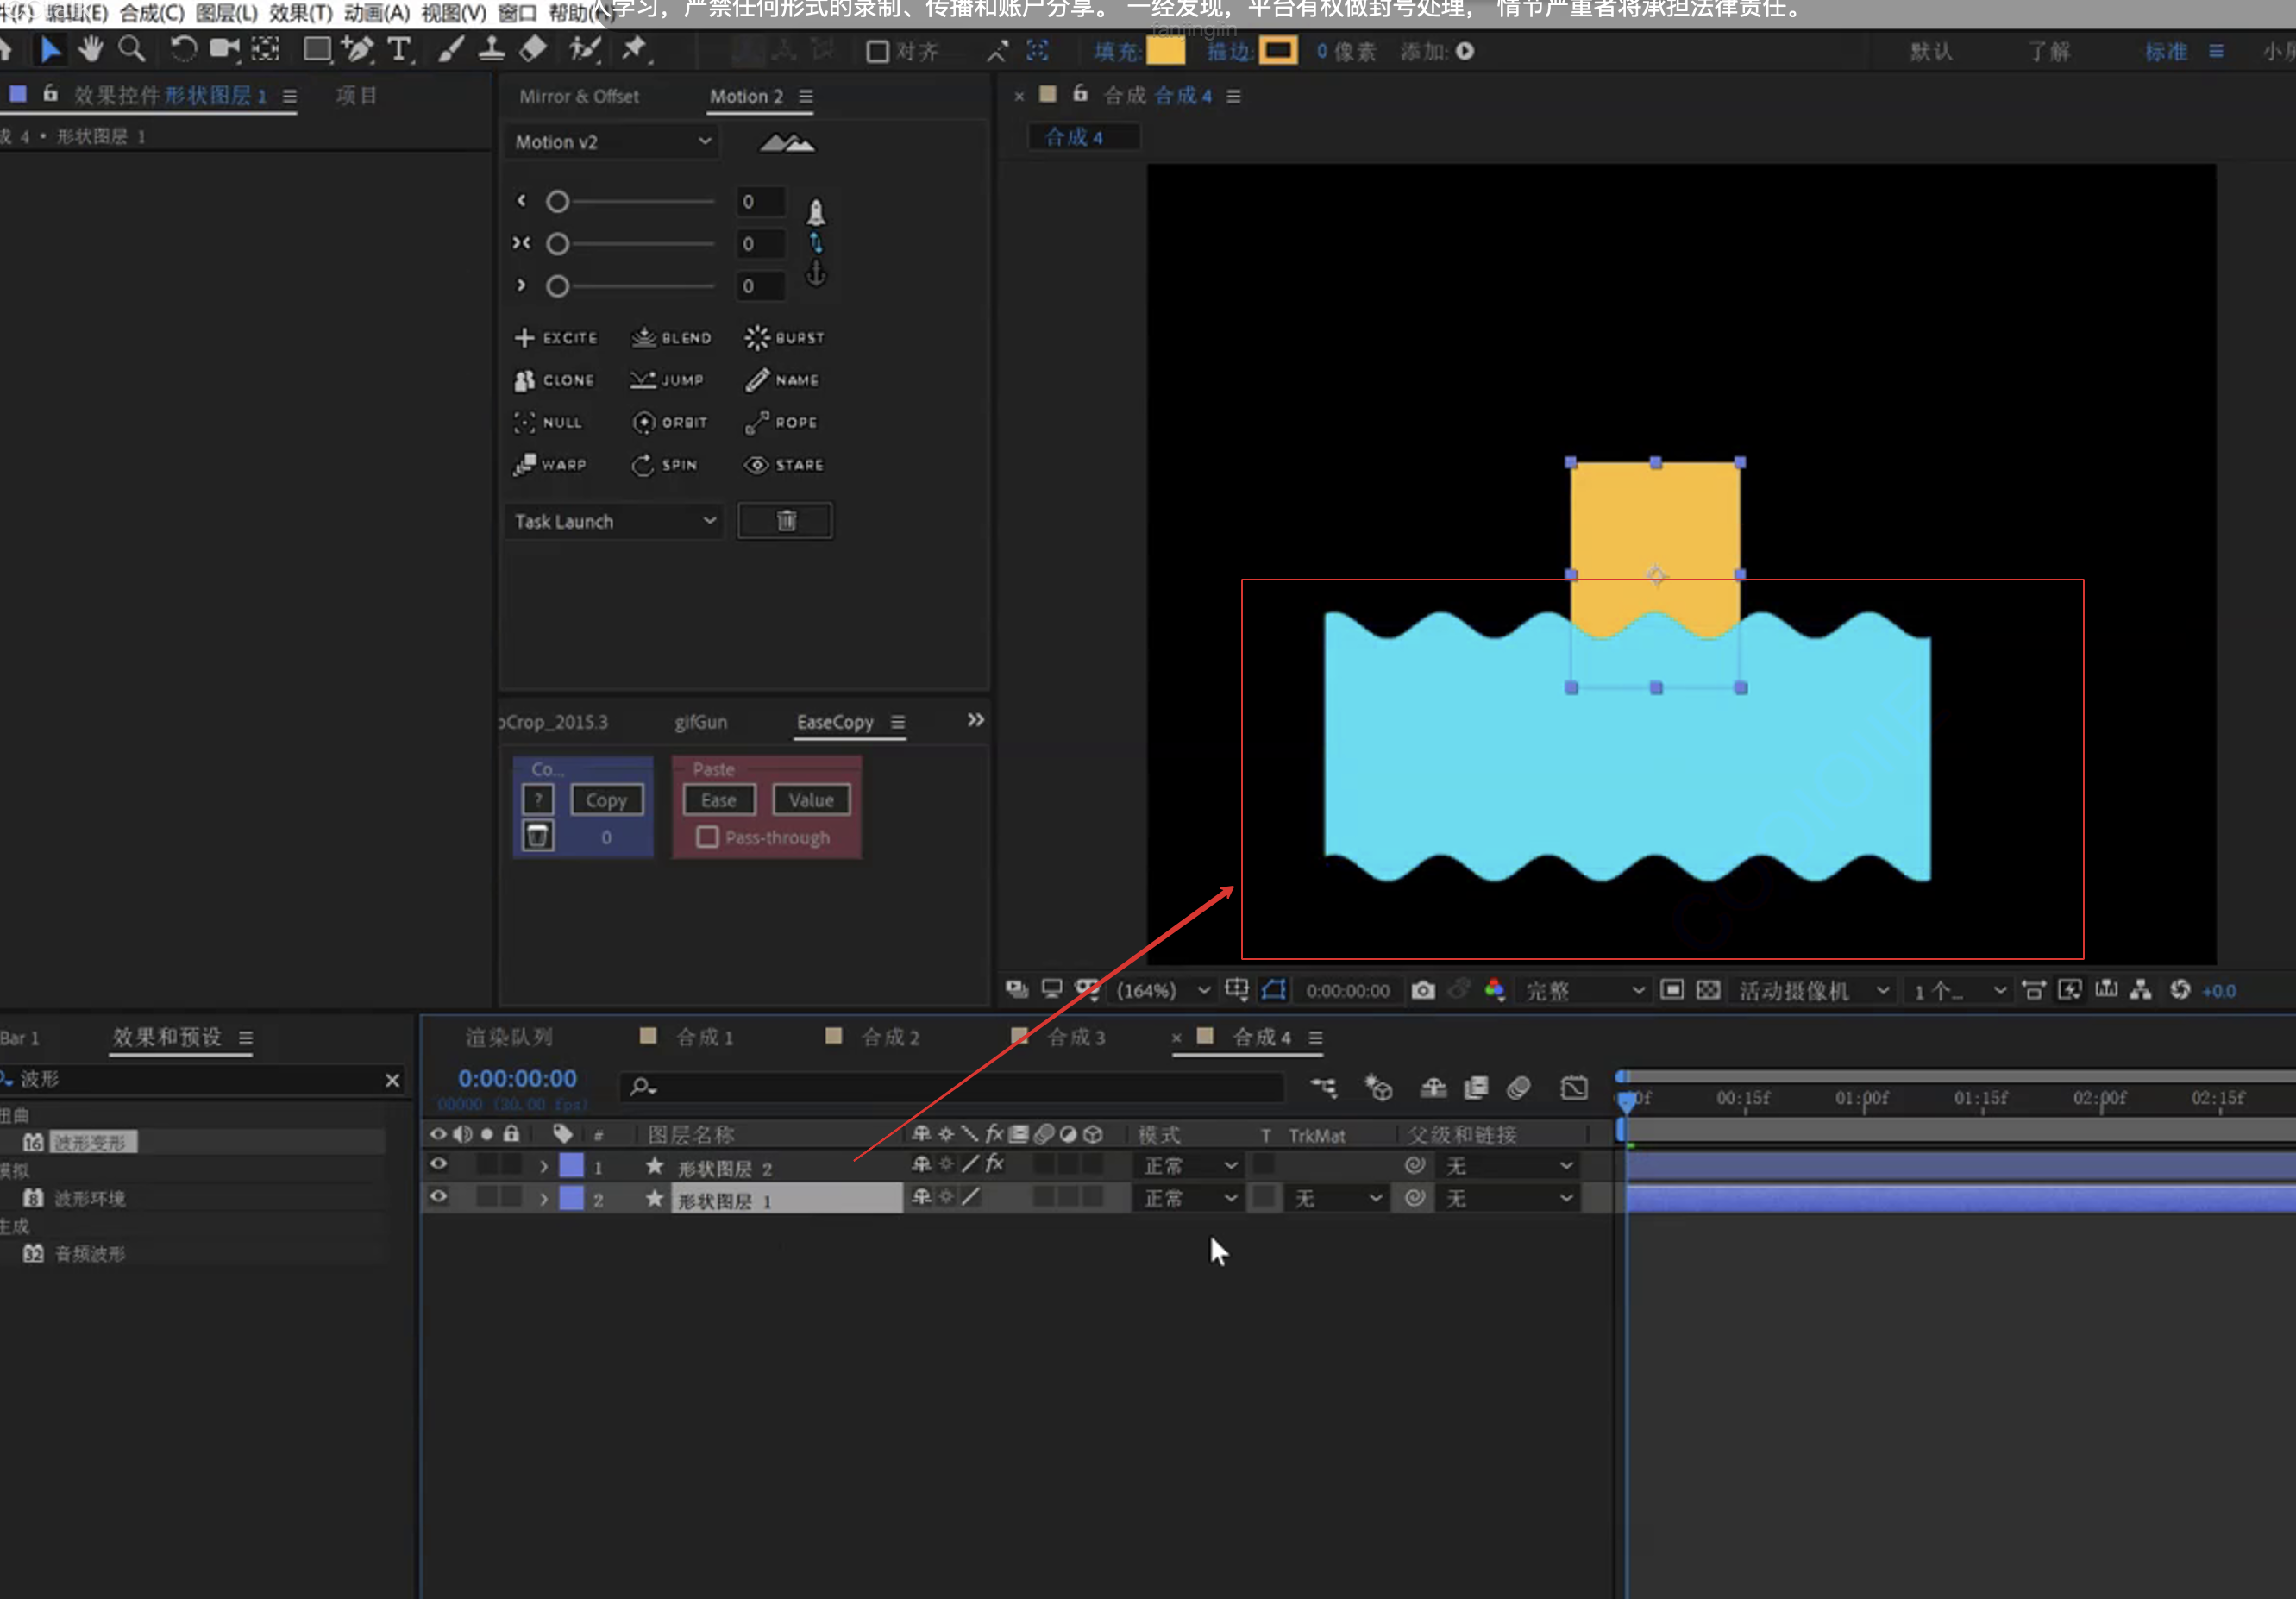Image resolution: width=2296 pixels, height=1599 pixels.
Task: Click the ORBIT tool in Motion 2
Action: (x=670, y=423)
